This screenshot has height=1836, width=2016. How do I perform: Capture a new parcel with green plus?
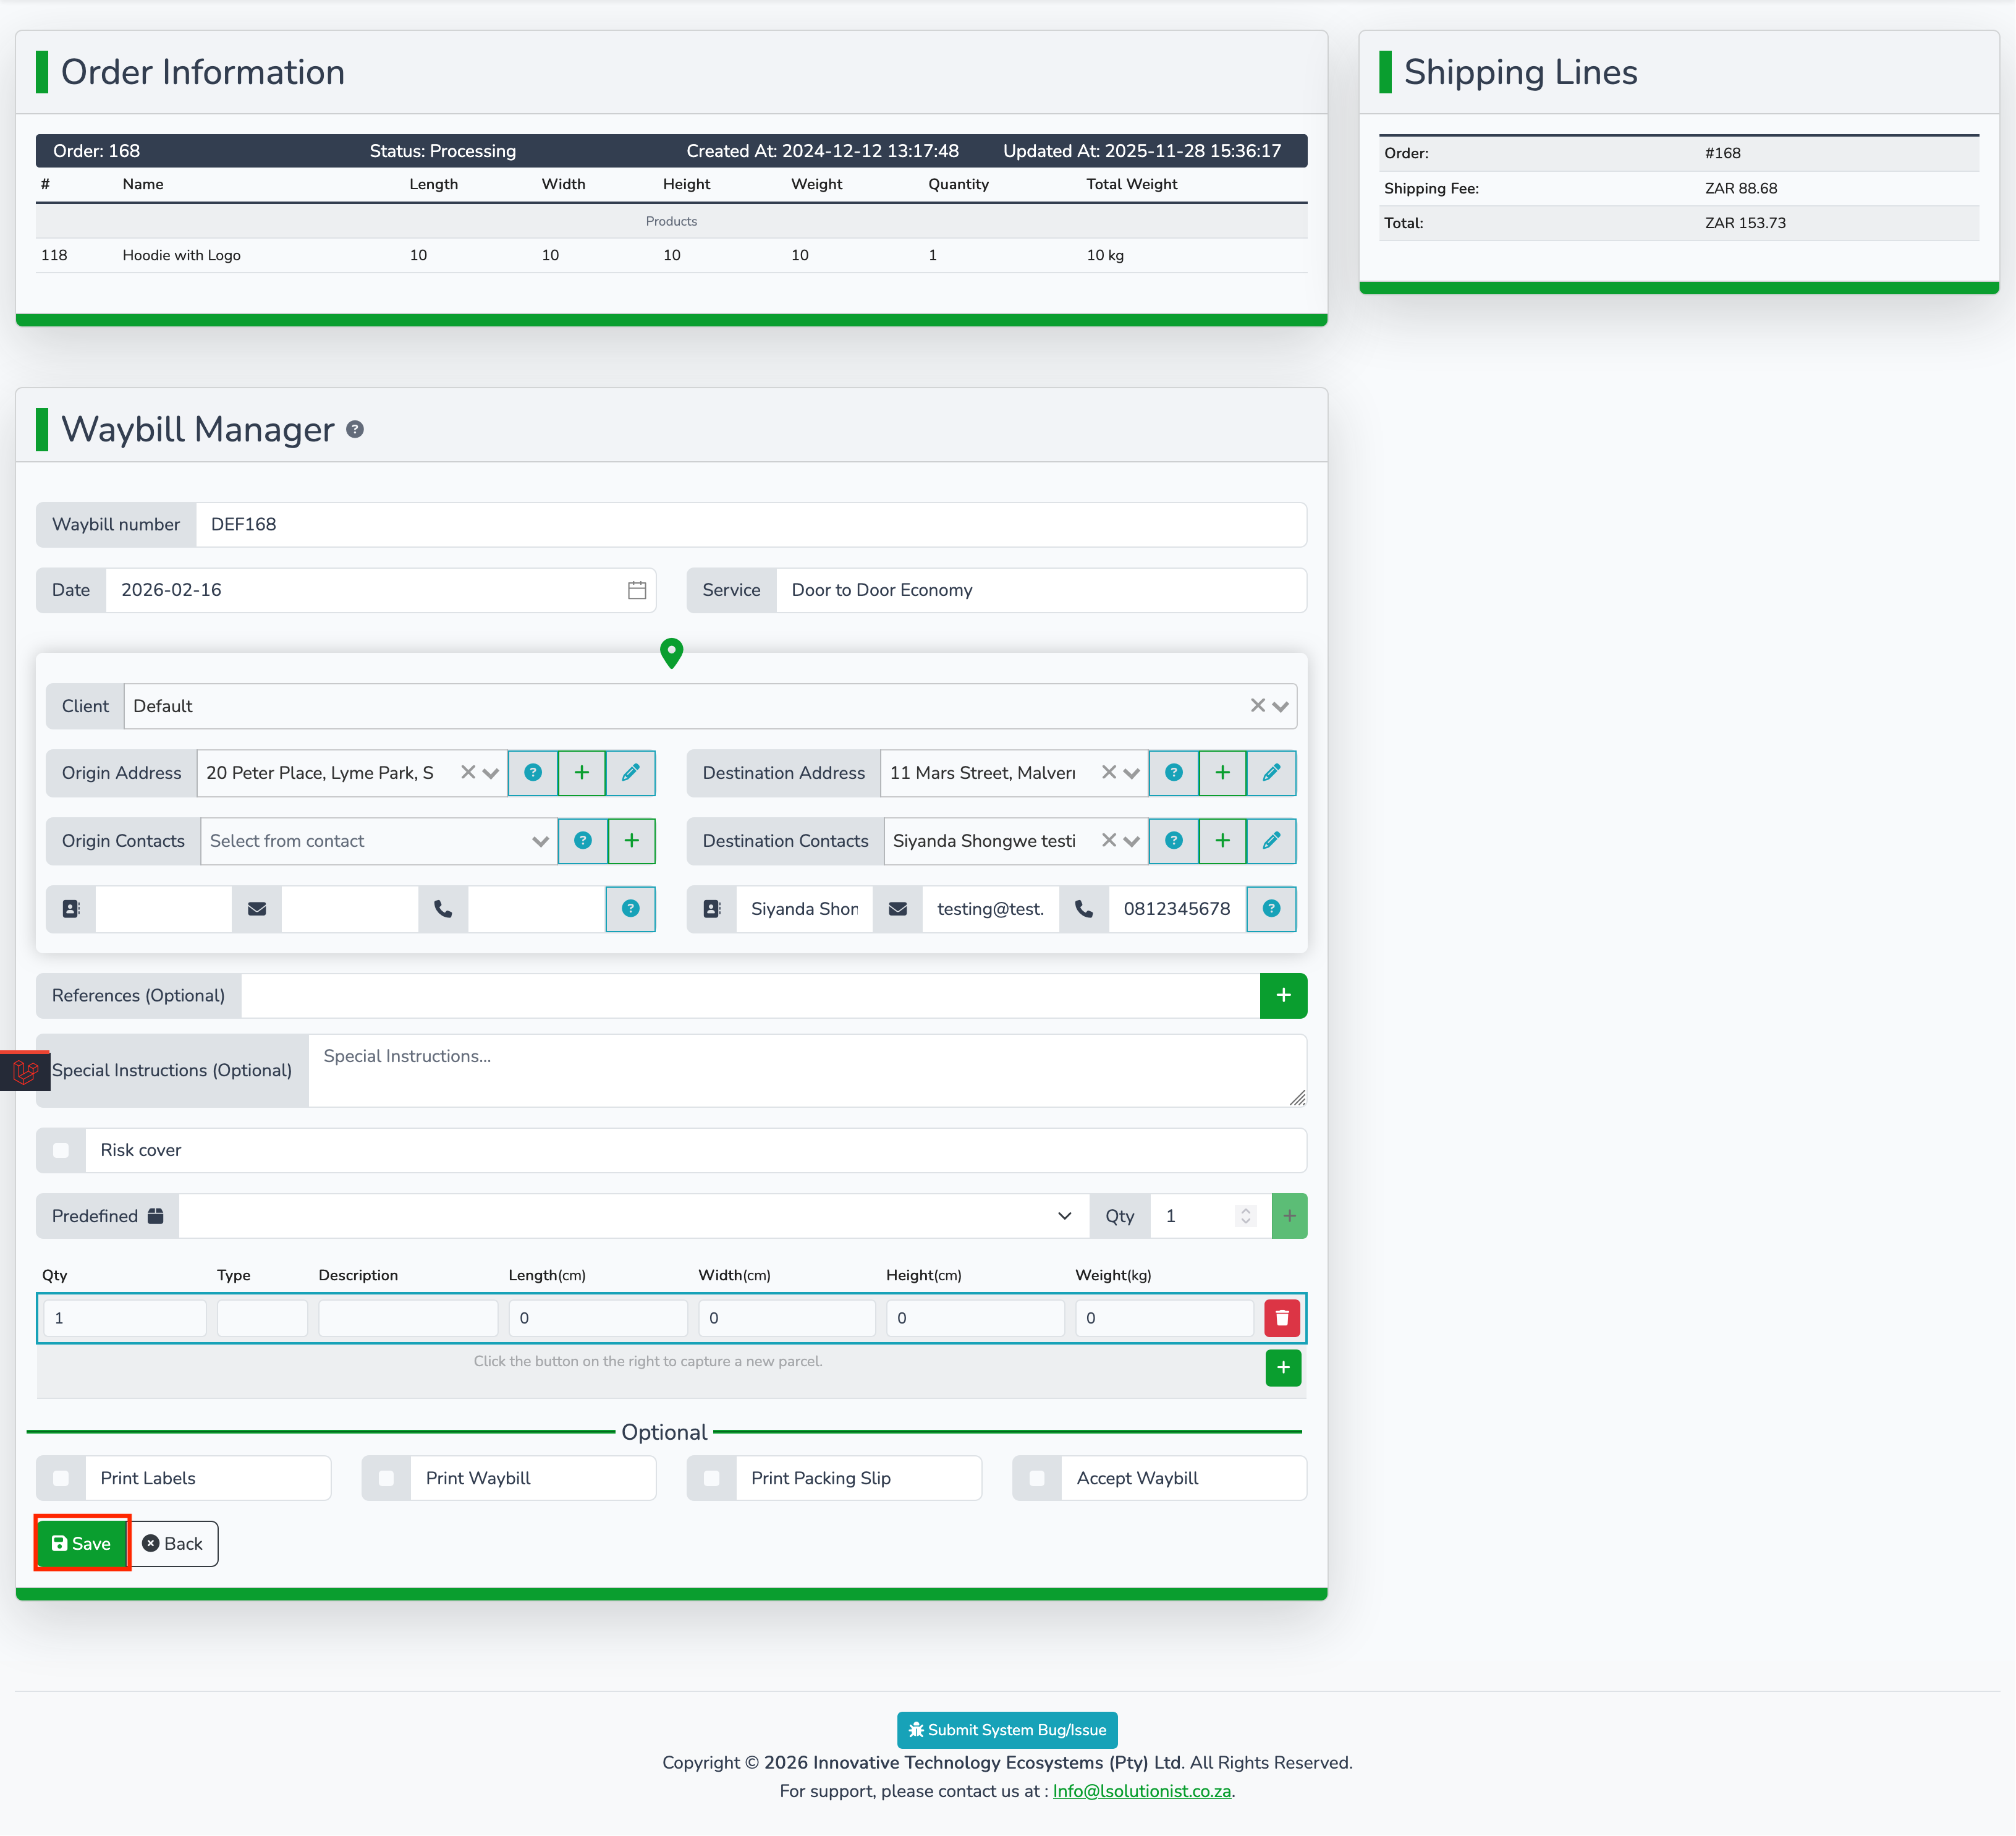click(x=1284, y=1368)
